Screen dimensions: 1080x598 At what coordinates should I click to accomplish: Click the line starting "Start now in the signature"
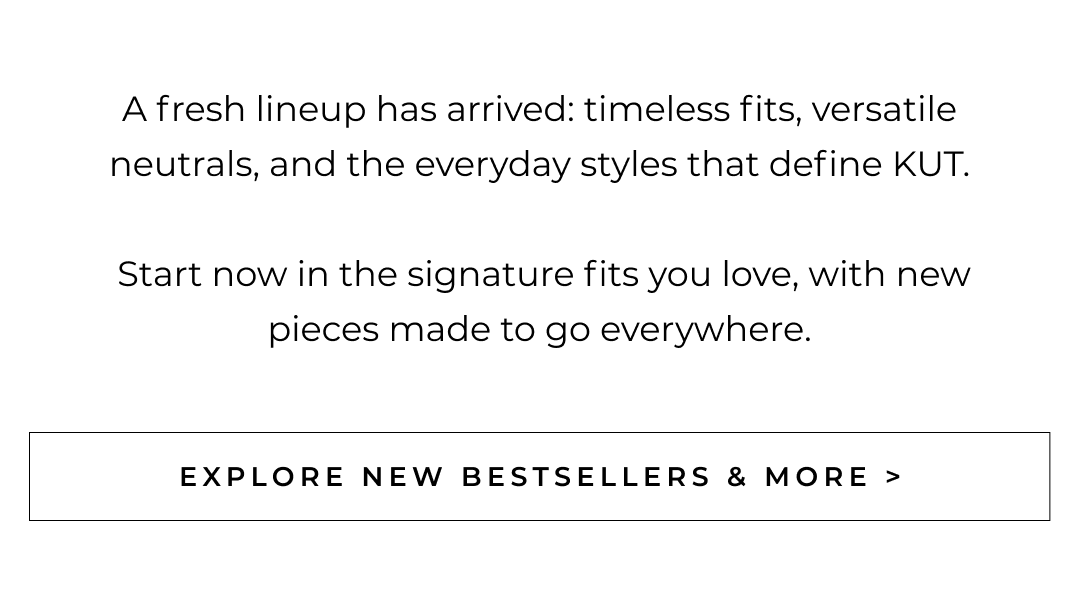pyautogui.click(x=543, y=274)
